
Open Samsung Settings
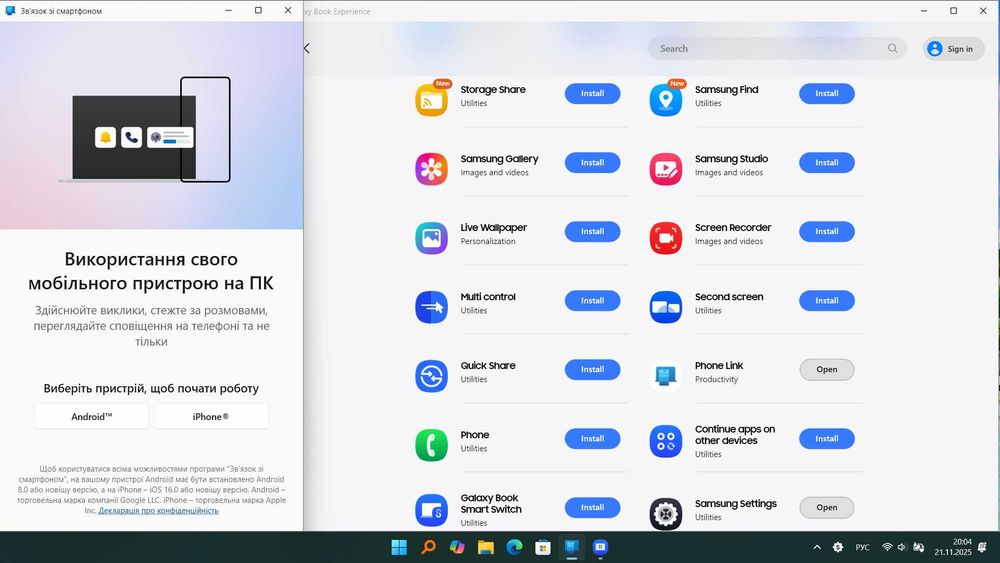(x=827, y=508)
